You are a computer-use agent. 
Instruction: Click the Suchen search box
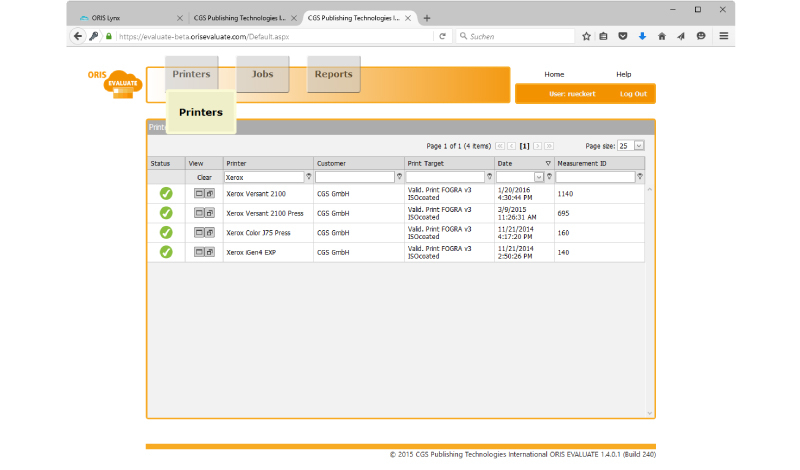pos(515,36)
